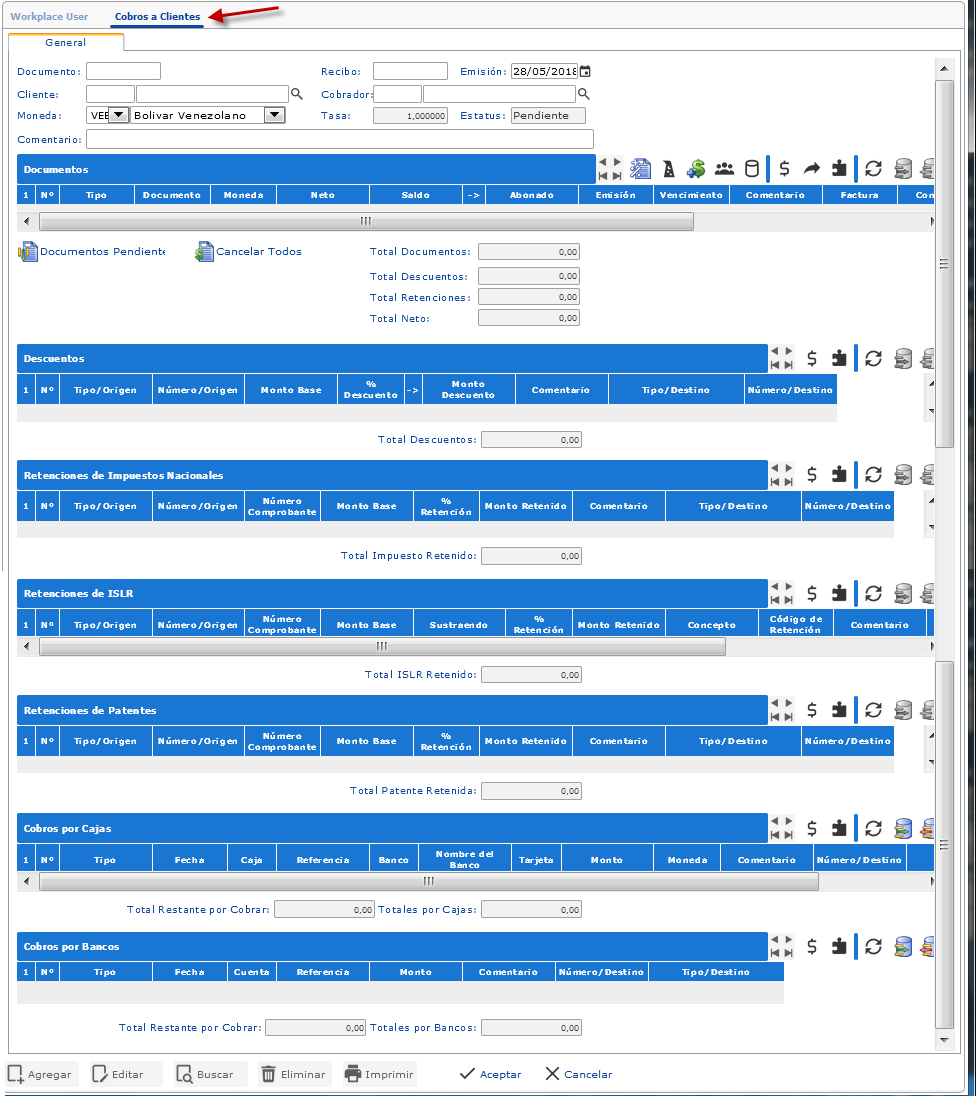Click into the Recibo input field
This screenshot has height=1096, width=976.
[410, 71]
